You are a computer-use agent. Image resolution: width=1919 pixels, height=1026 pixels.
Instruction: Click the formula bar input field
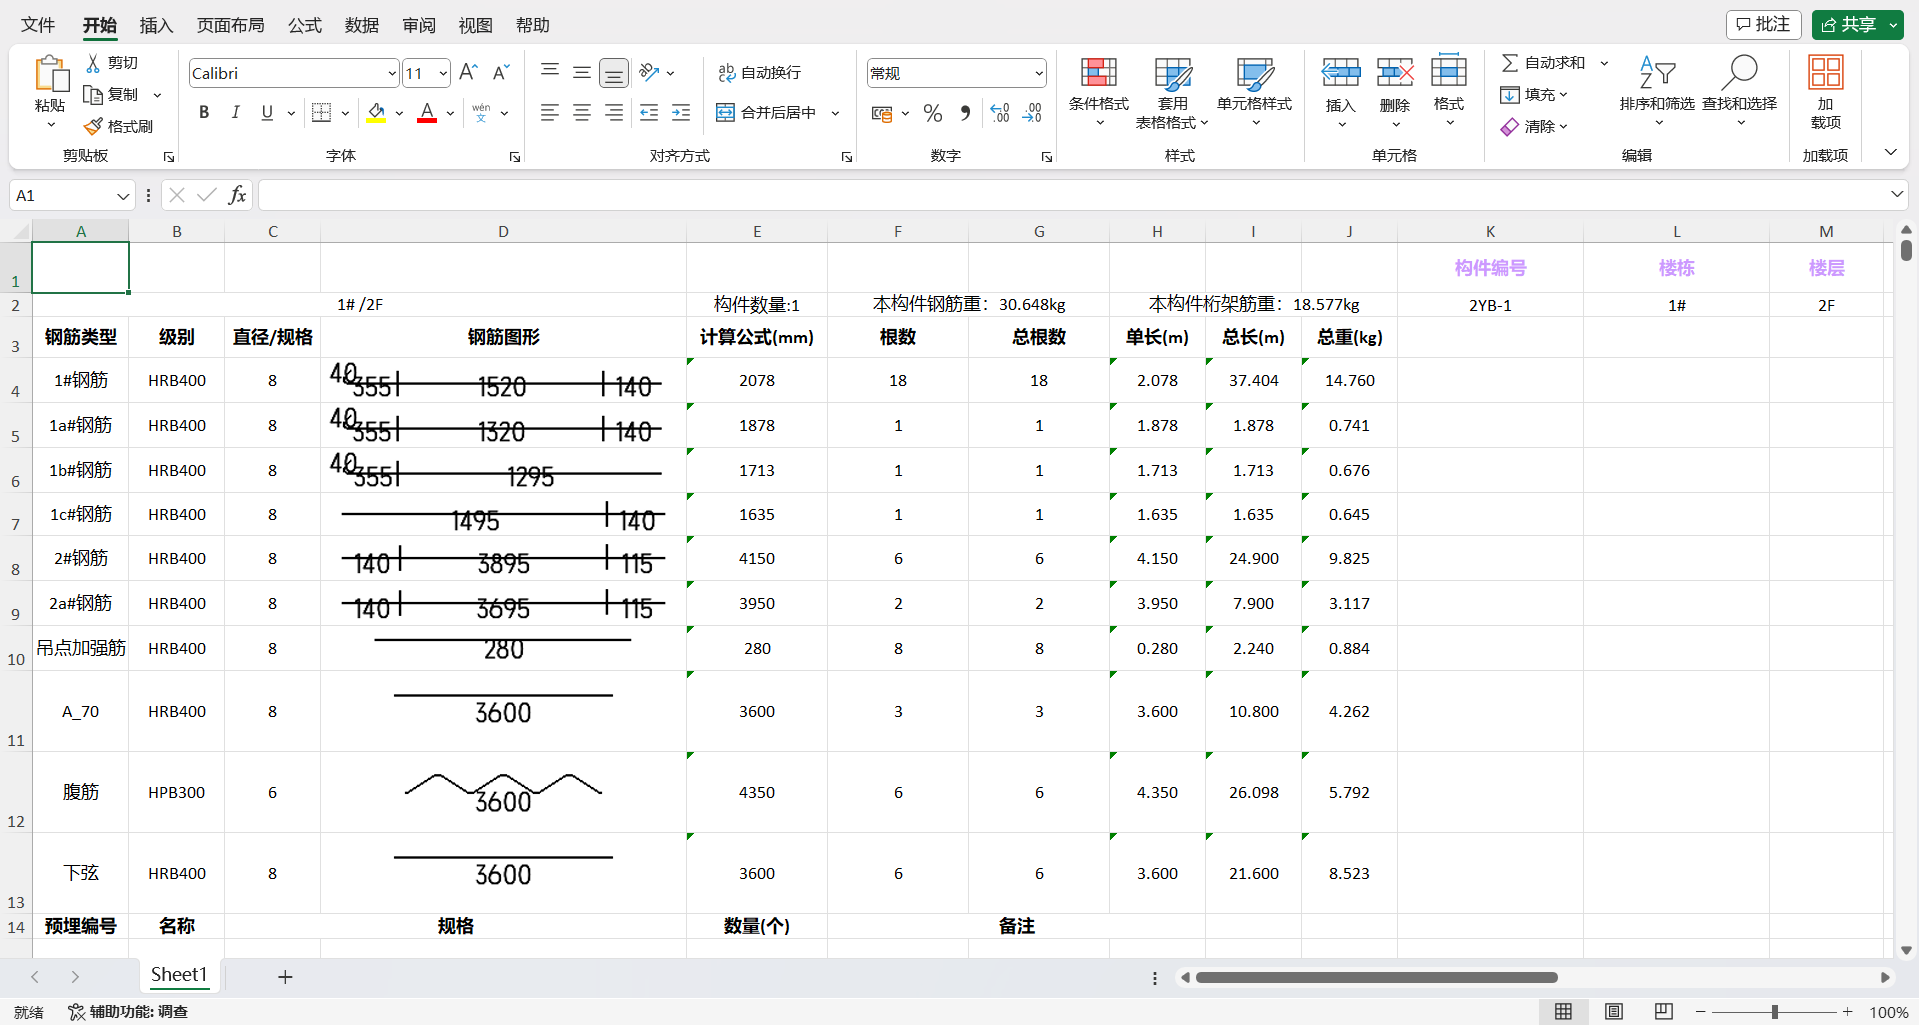pos(1070,195)
